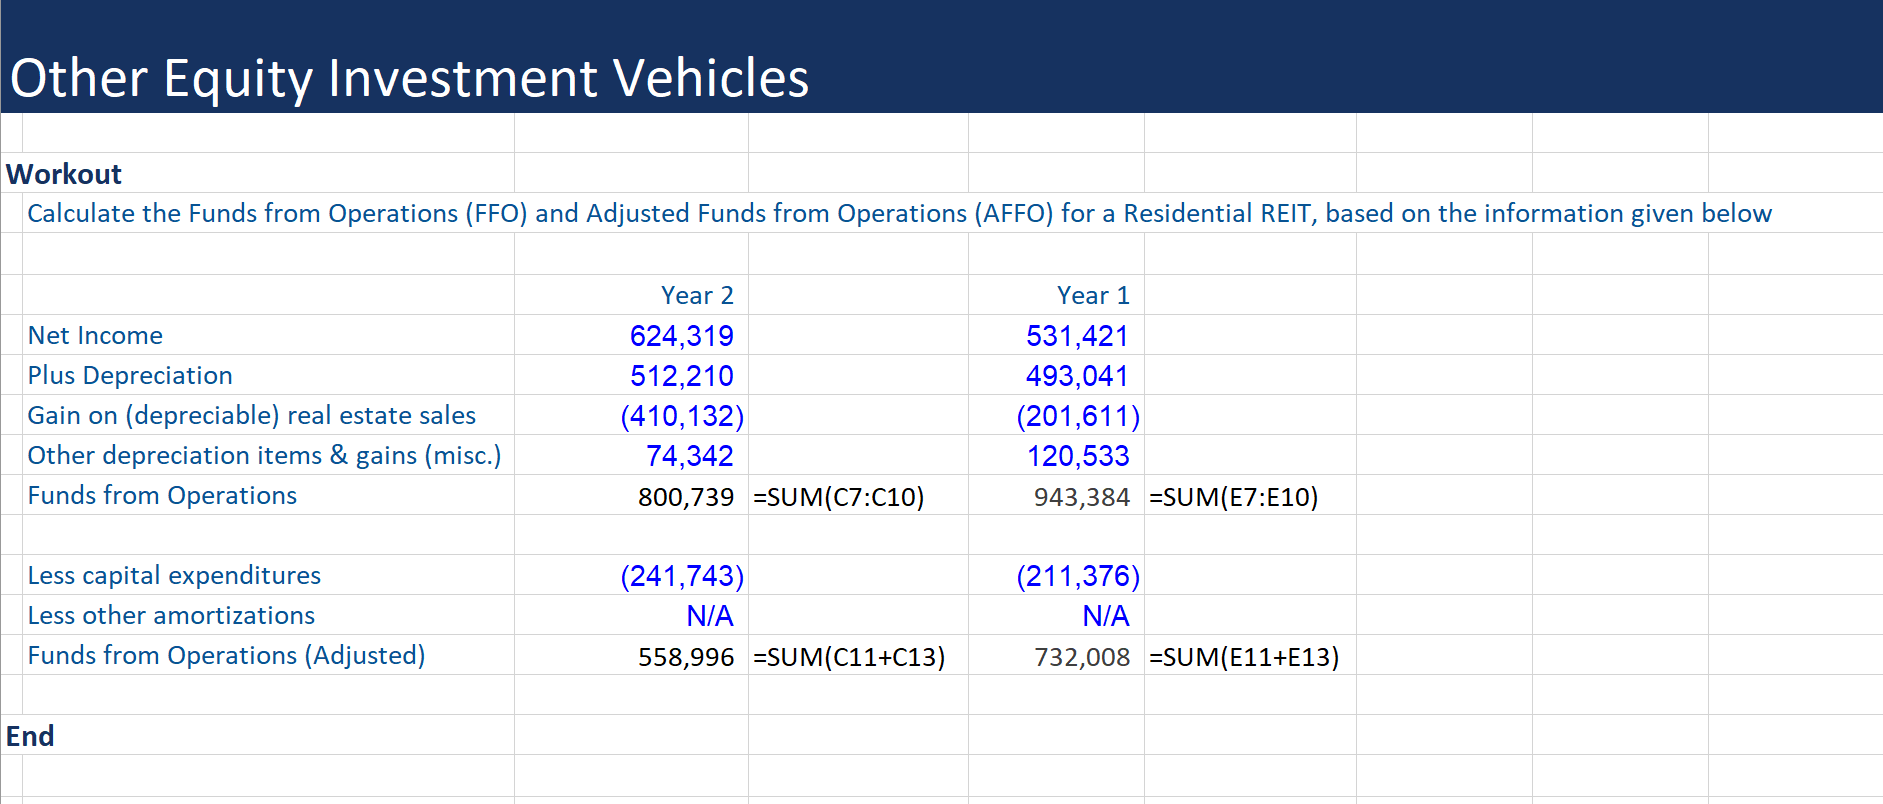The height and width of the screenshot is (804, 1883).
Task: Click the =SUM(C11+C13) formula text
Action: pyautogui.click(x=849, y=657)
